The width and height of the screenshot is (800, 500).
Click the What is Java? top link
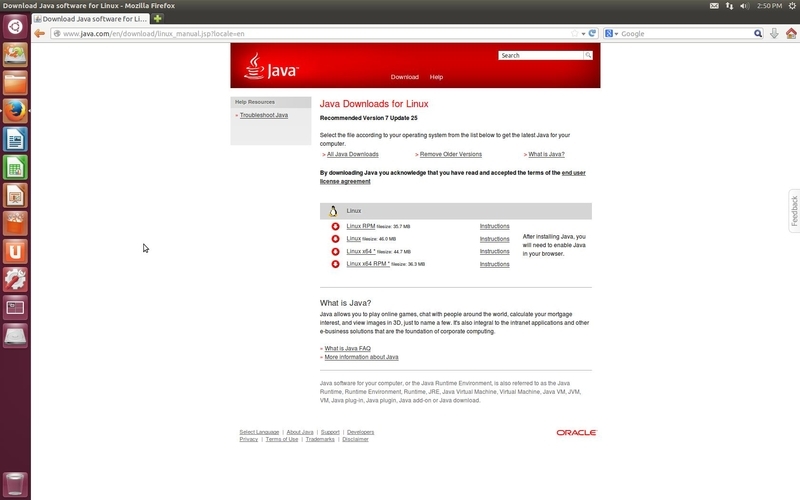[x=546, y=154]
